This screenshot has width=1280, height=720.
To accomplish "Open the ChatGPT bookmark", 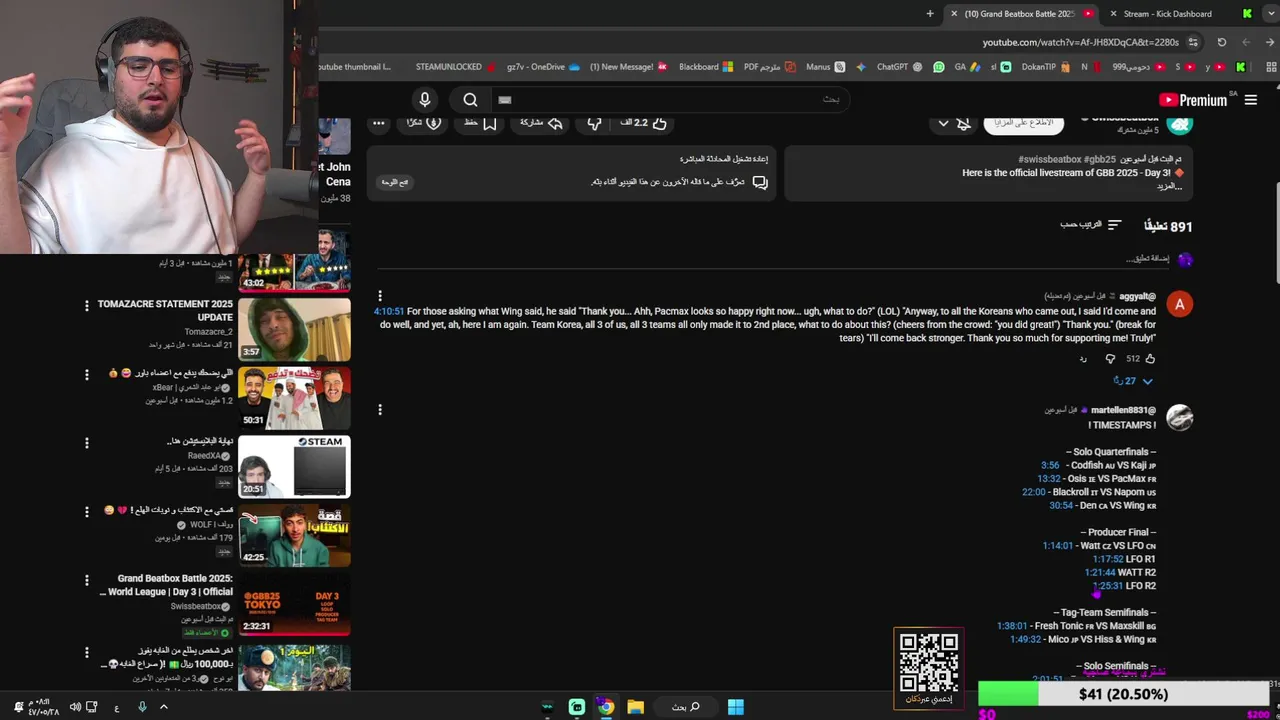I will 900,67.
